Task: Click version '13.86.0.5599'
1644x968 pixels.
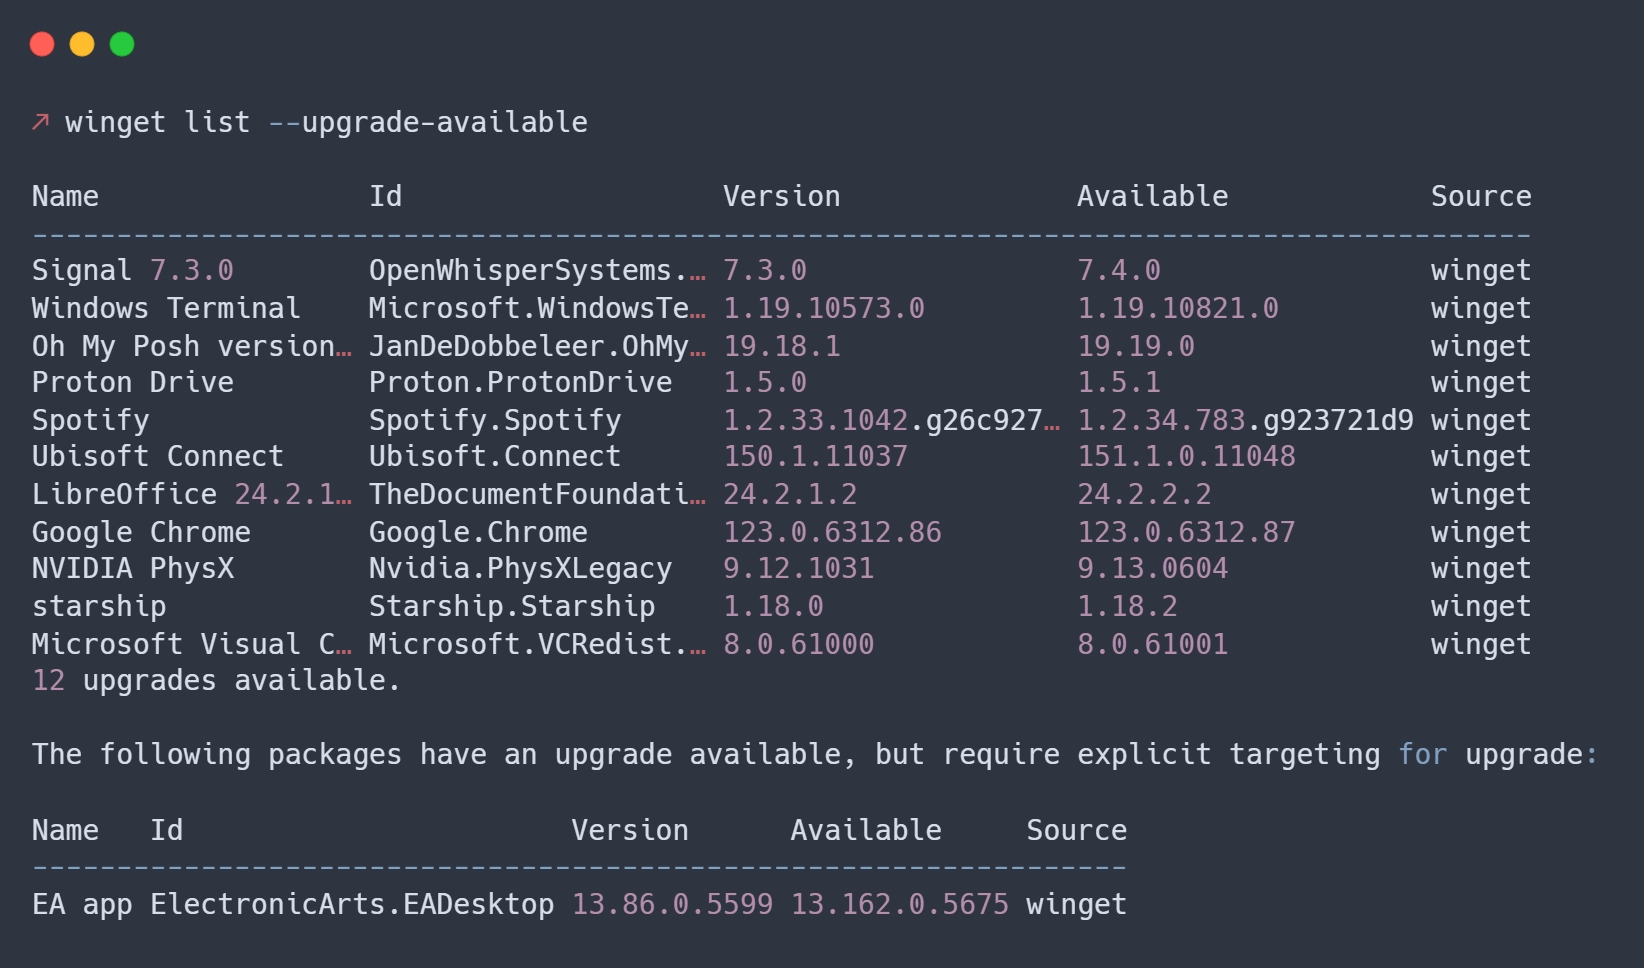Action: coord(672,904)
